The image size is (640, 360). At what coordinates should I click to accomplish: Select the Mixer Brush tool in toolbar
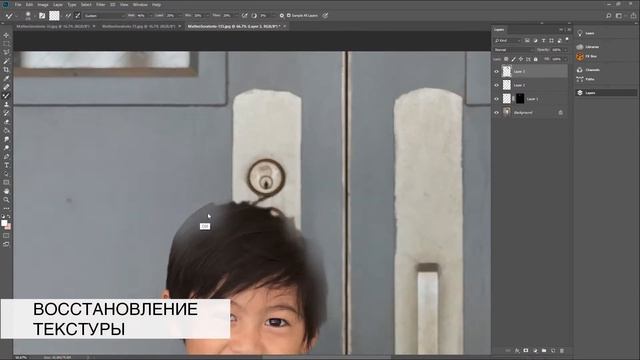[6, 96]
